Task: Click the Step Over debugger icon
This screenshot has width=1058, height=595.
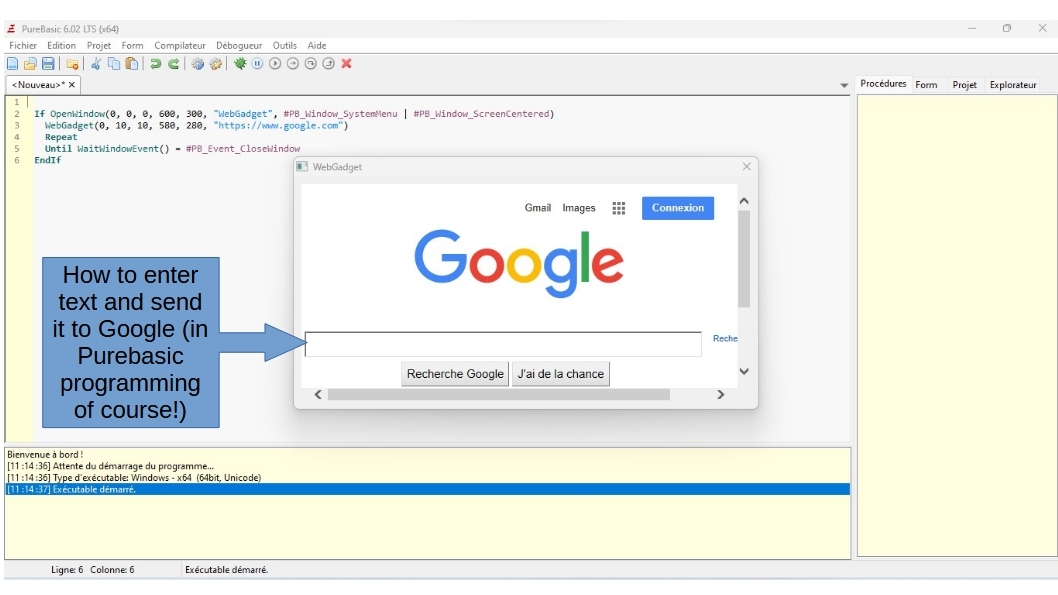Action: point(310,63)
